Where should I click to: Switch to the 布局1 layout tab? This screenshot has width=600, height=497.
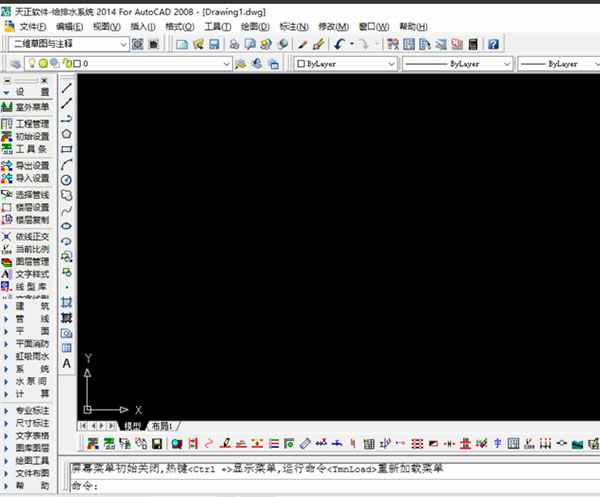point(162,426)
